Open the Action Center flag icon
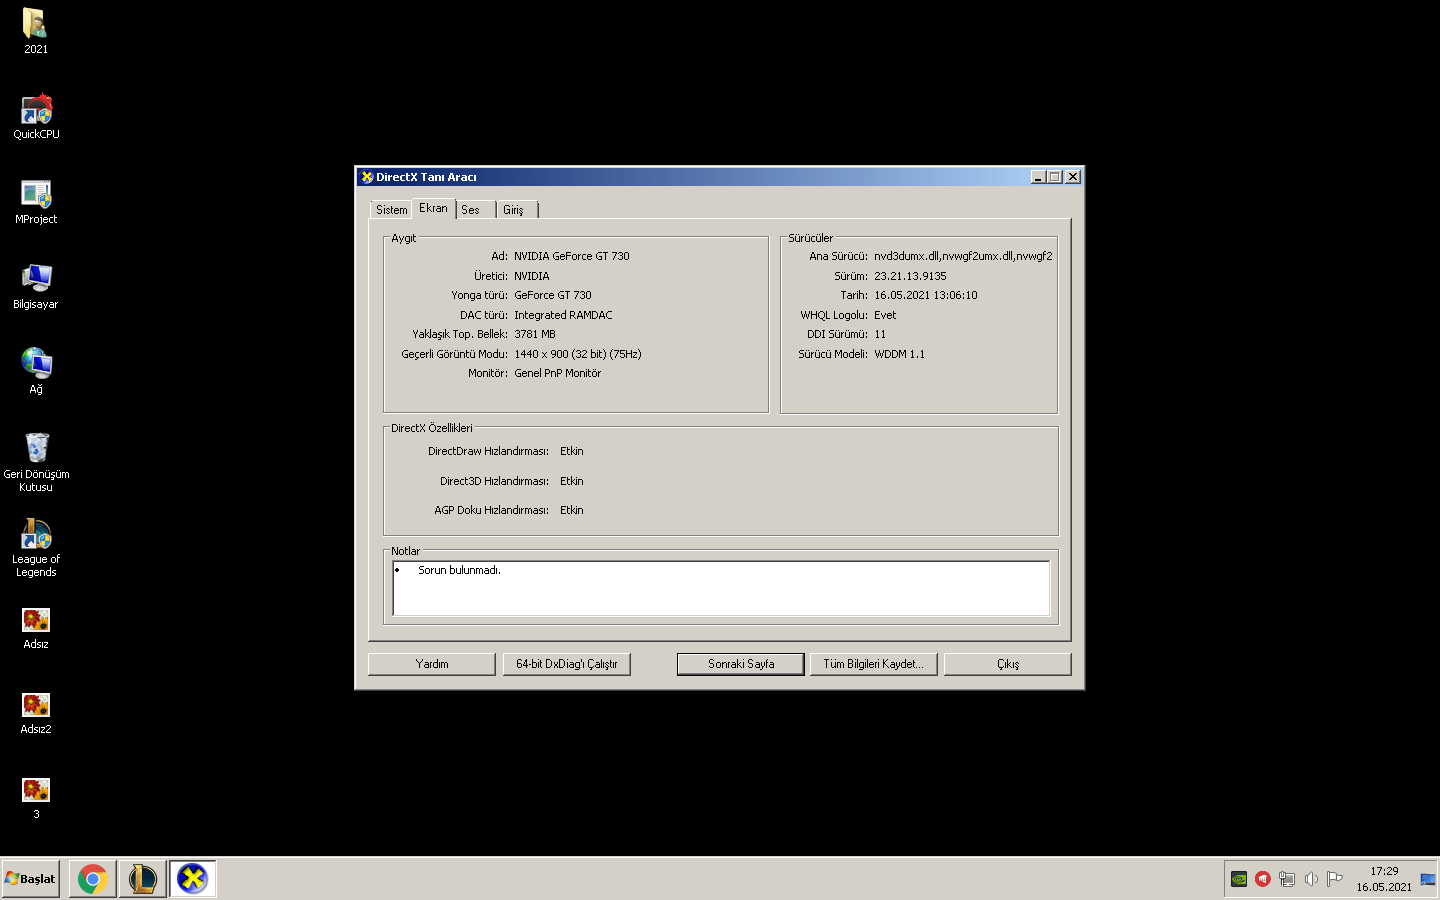The image size is (1440, 900). coord(1335,879)
